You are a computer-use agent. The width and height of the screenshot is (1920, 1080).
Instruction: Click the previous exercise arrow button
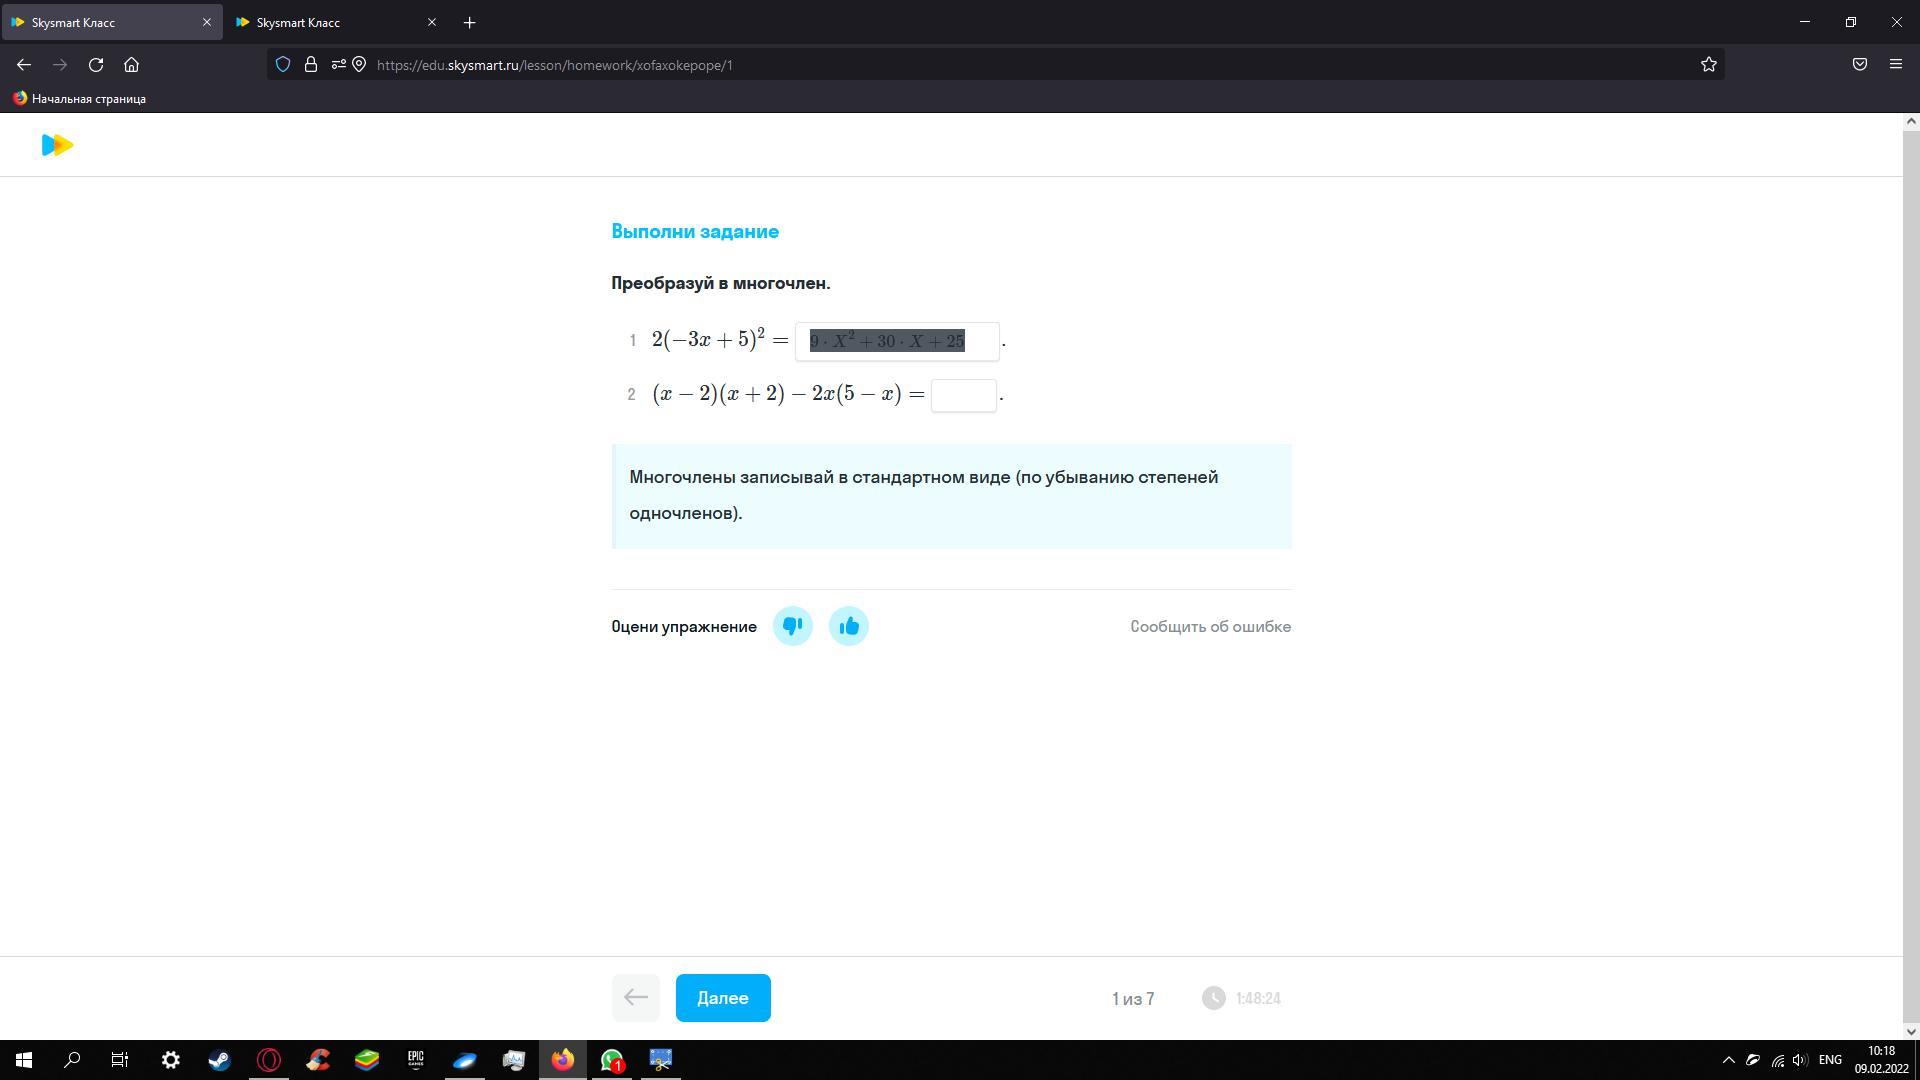tap(635, 998)
